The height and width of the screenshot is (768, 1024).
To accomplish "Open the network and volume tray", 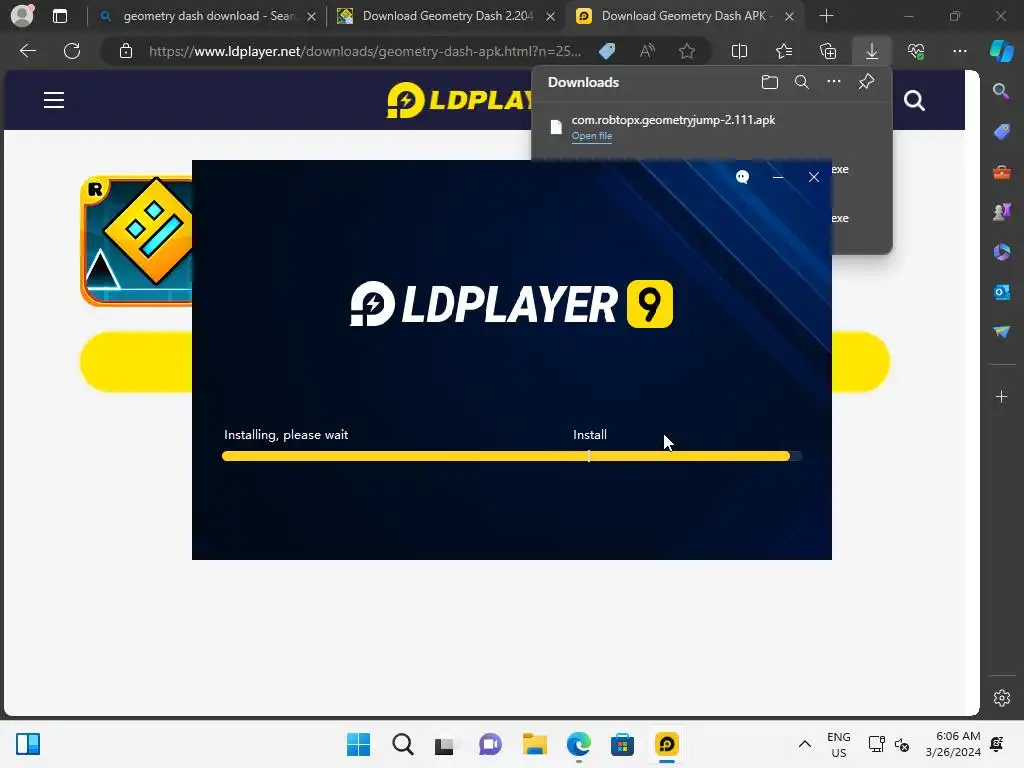I will 889,744.
